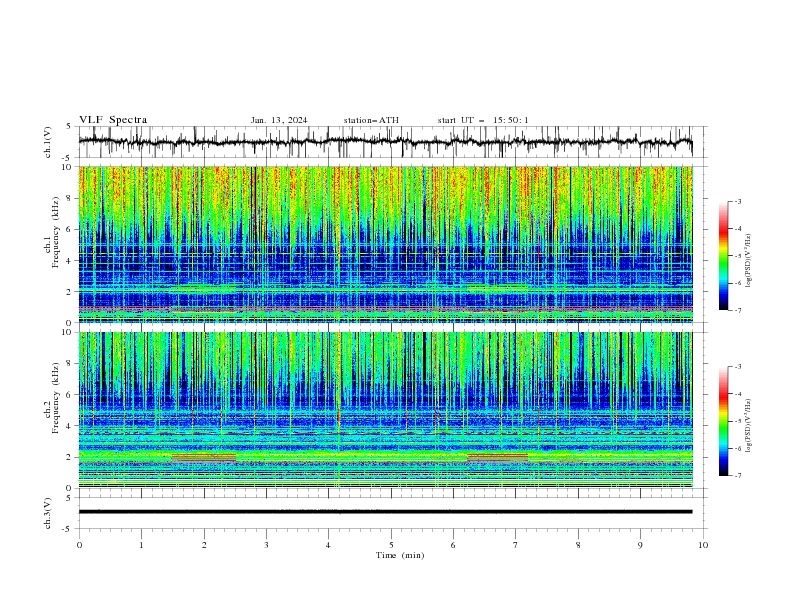Click the "0" tick on the time axis
Screen dimensions: 792x612
click(x=79, y=545)
